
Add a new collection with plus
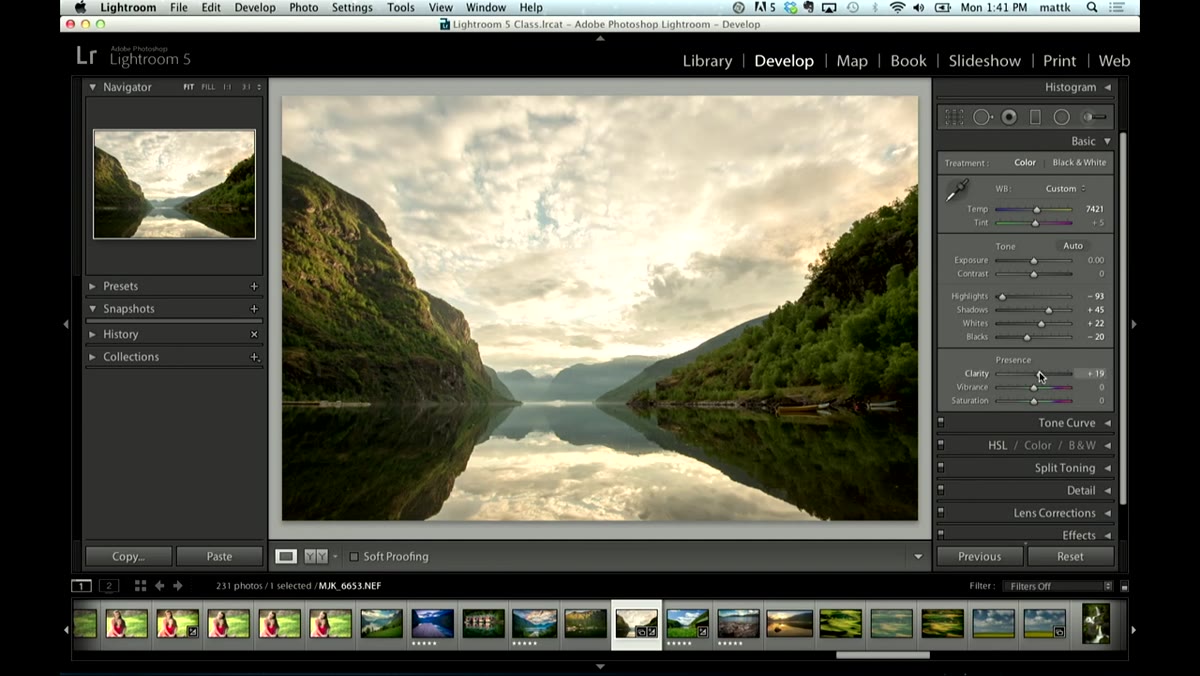254,357
